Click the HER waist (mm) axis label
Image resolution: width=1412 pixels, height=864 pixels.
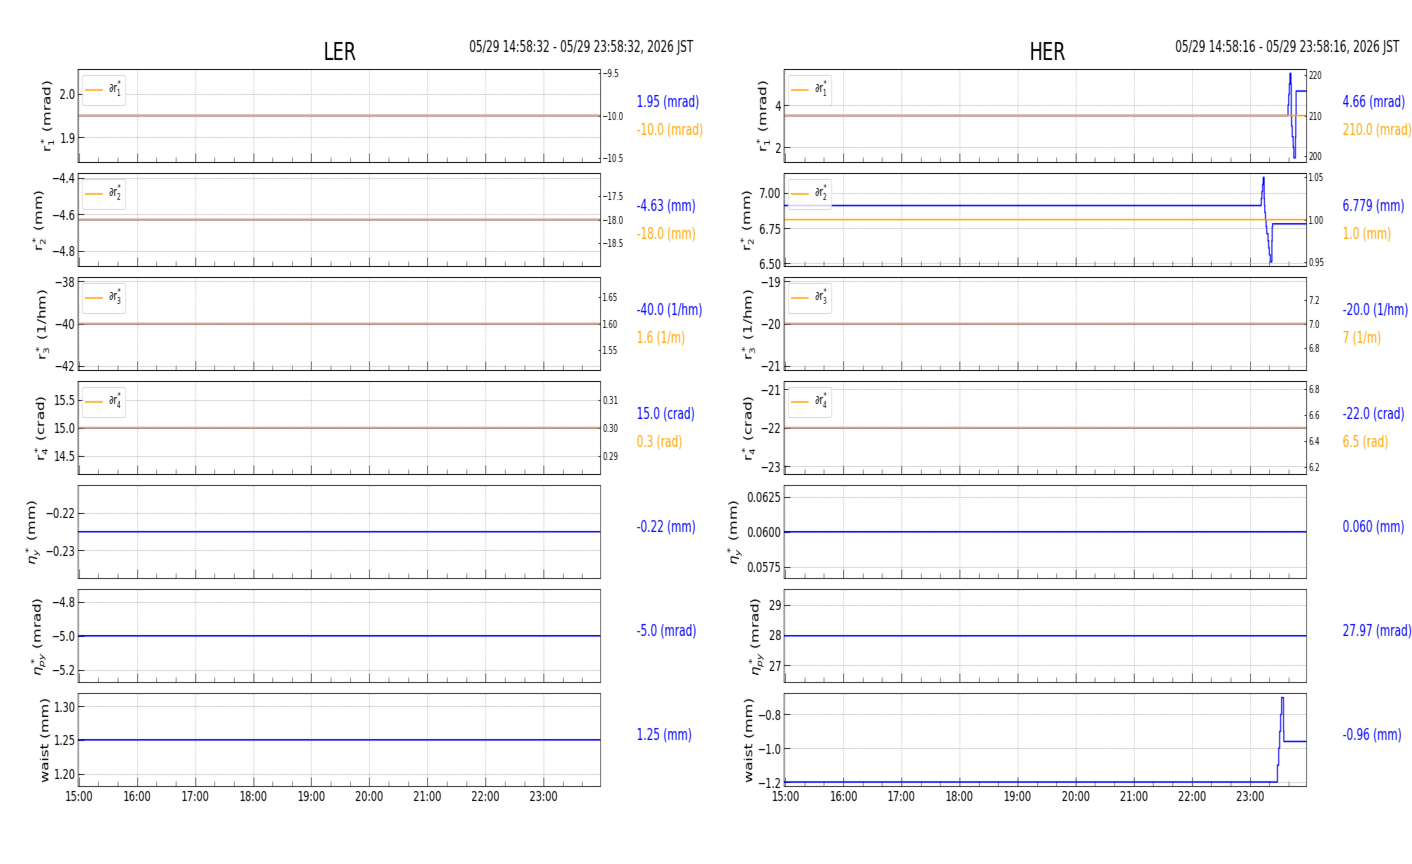click(747, 740)
